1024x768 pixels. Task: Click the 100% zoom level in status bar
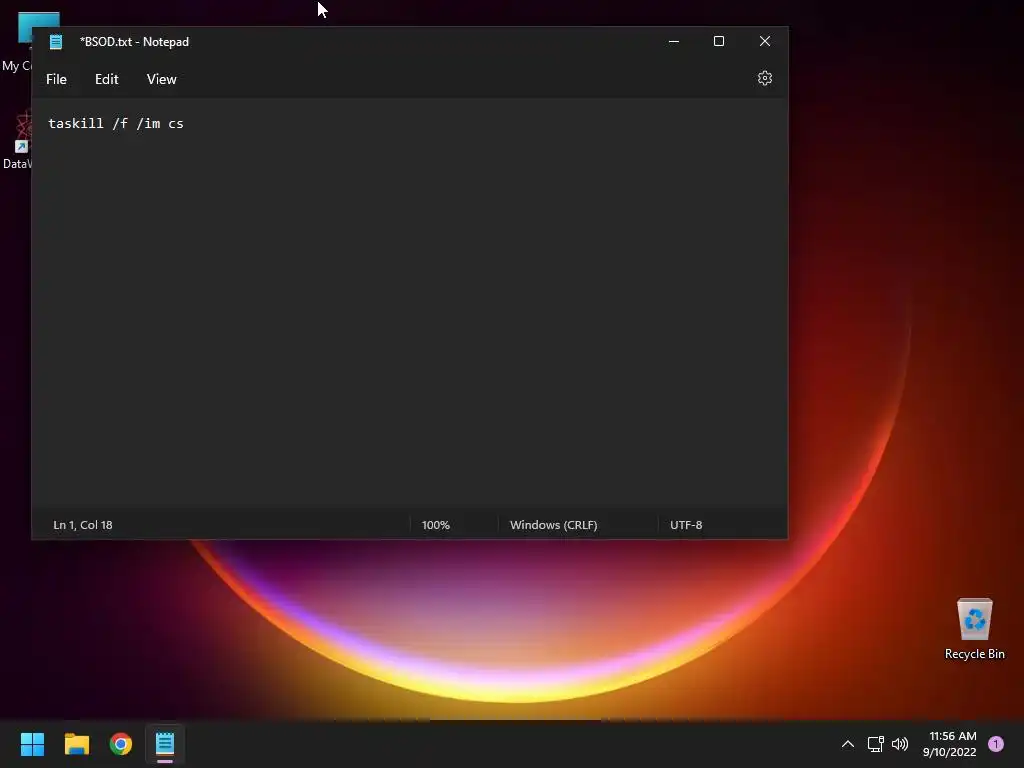[436, 525]
